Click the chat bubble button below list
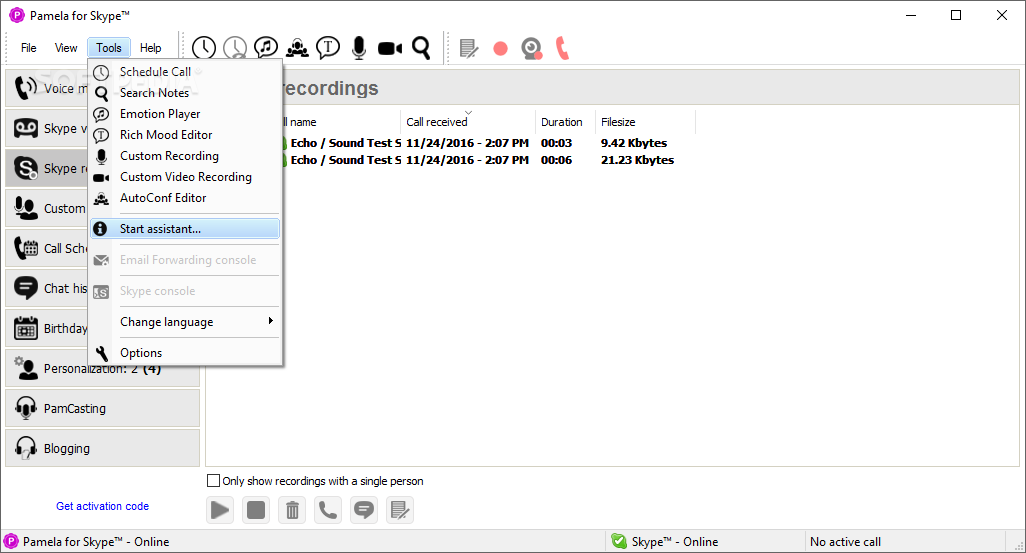This screenshot has height=553, width=1026. 364,510
